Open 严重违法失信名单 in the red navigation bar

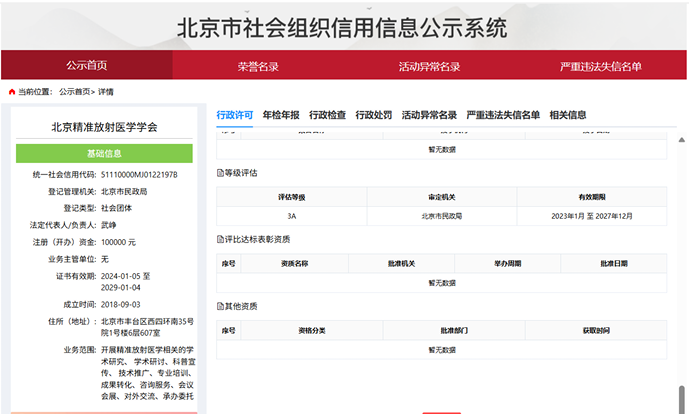[x=601, y=66]
